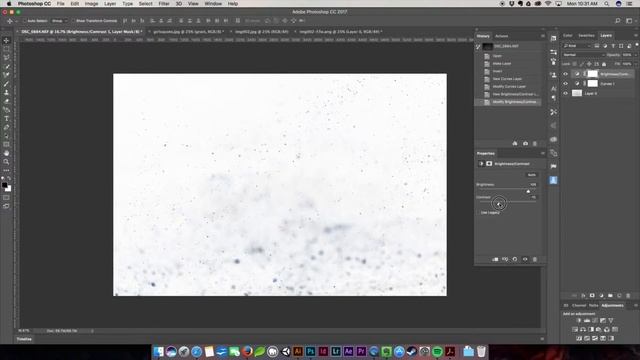Switch to the Channels tab
The image size is (640, 360).
coord(579,305)
